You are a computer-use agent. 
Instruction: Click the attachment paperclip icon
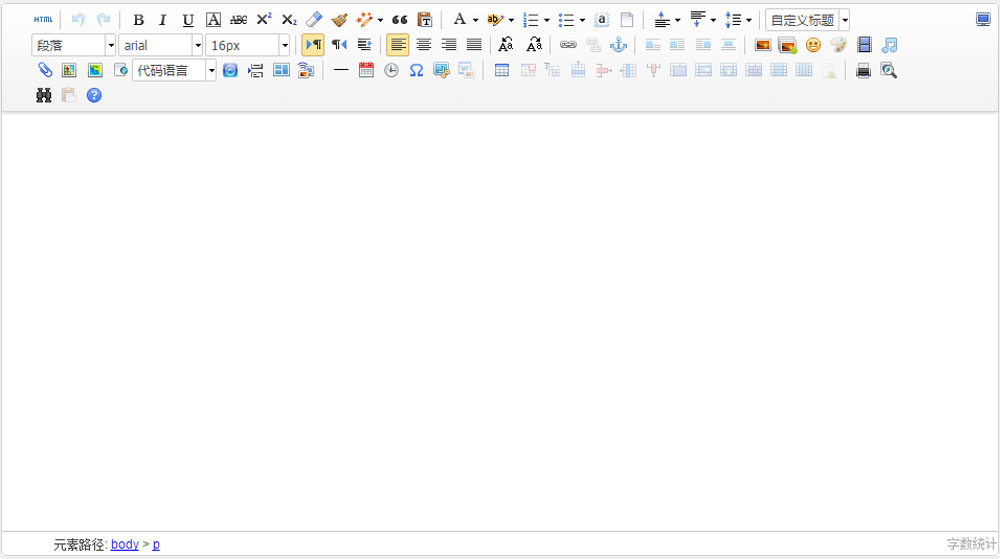[x=44, y=70]
